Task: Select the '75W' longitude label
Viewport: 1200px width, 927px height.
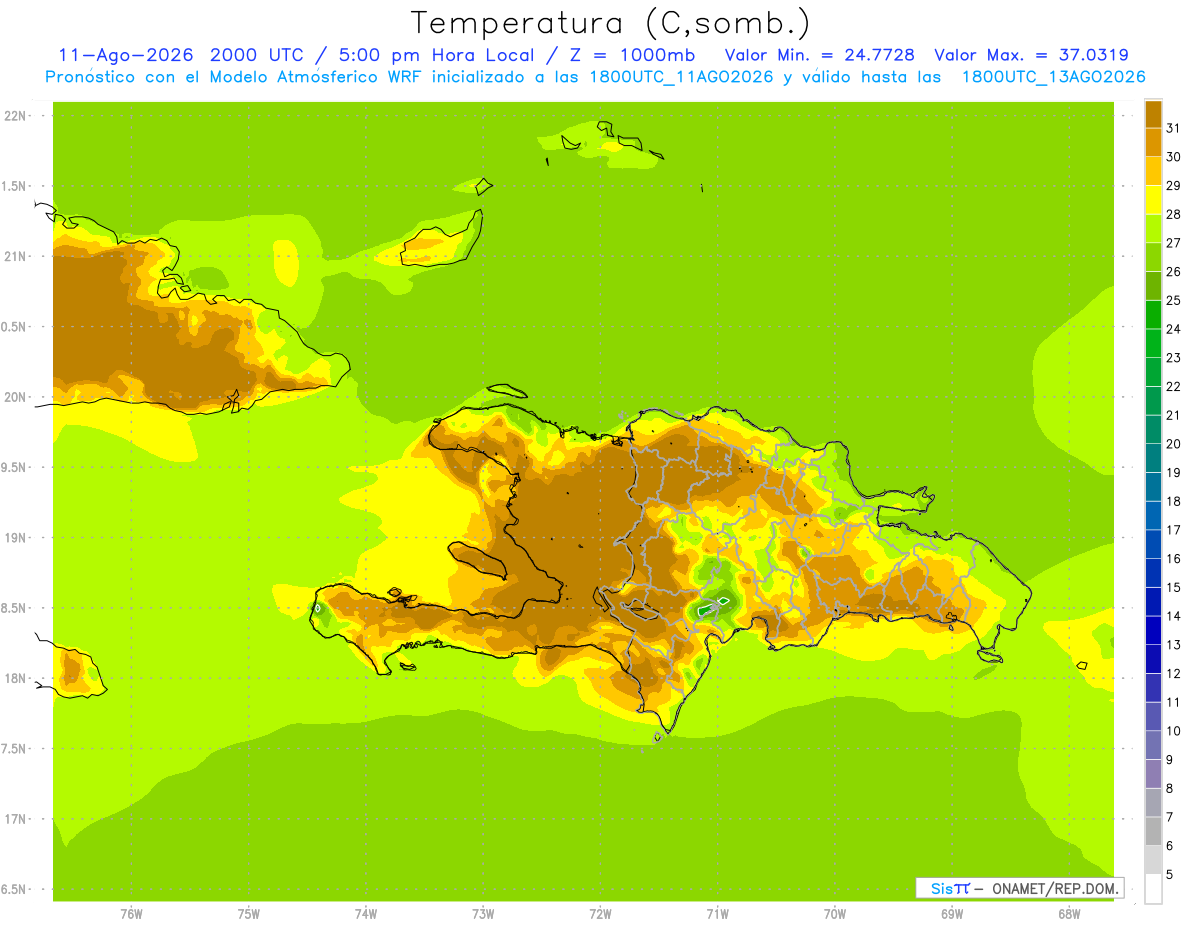Action: (249, 914)
